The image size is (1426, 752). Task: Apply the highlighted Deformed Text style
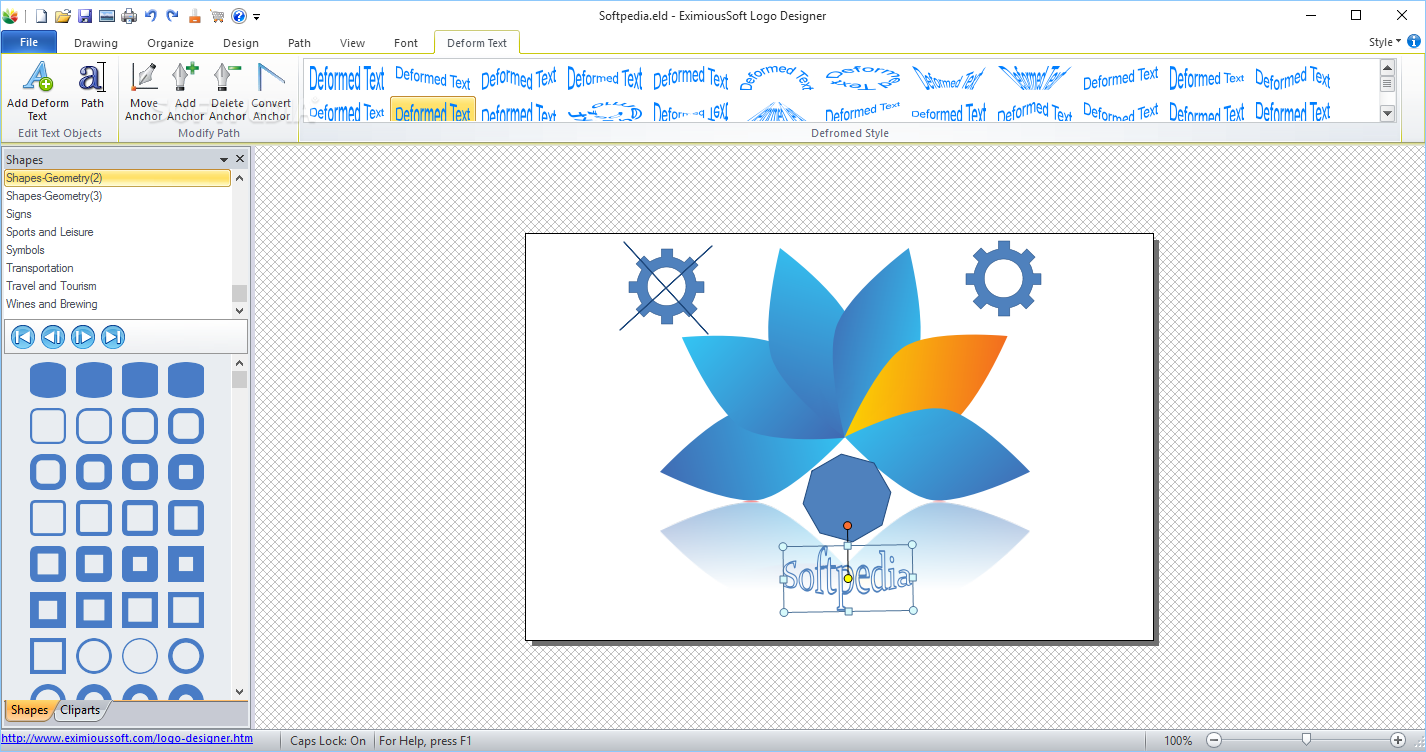click(x=432, y=110)
